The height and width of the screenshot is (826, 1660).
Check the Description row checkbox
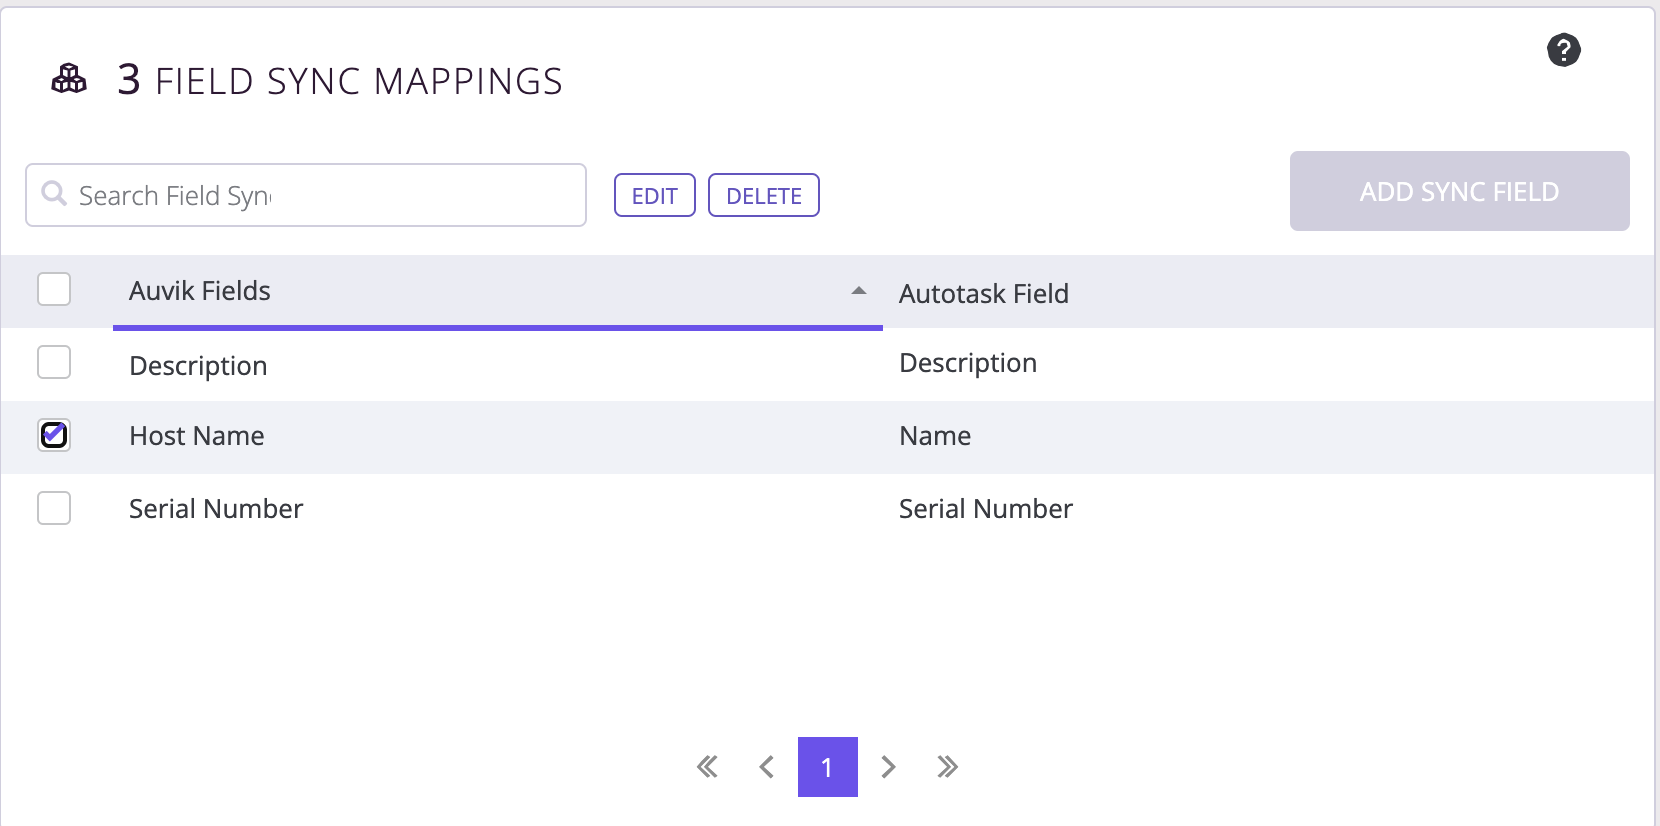coord(54,362)
